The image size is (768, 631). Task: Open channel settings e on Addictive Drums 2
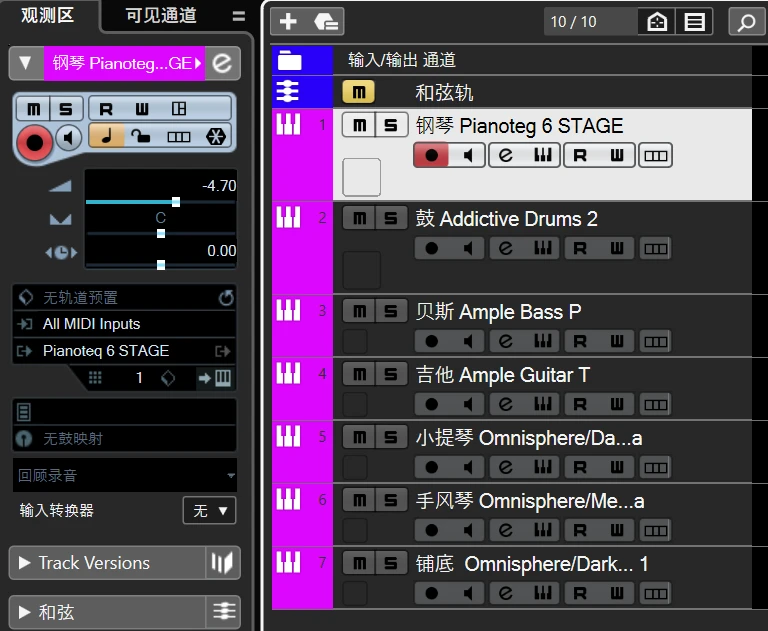pyautogui.click(x=505, y=248)
